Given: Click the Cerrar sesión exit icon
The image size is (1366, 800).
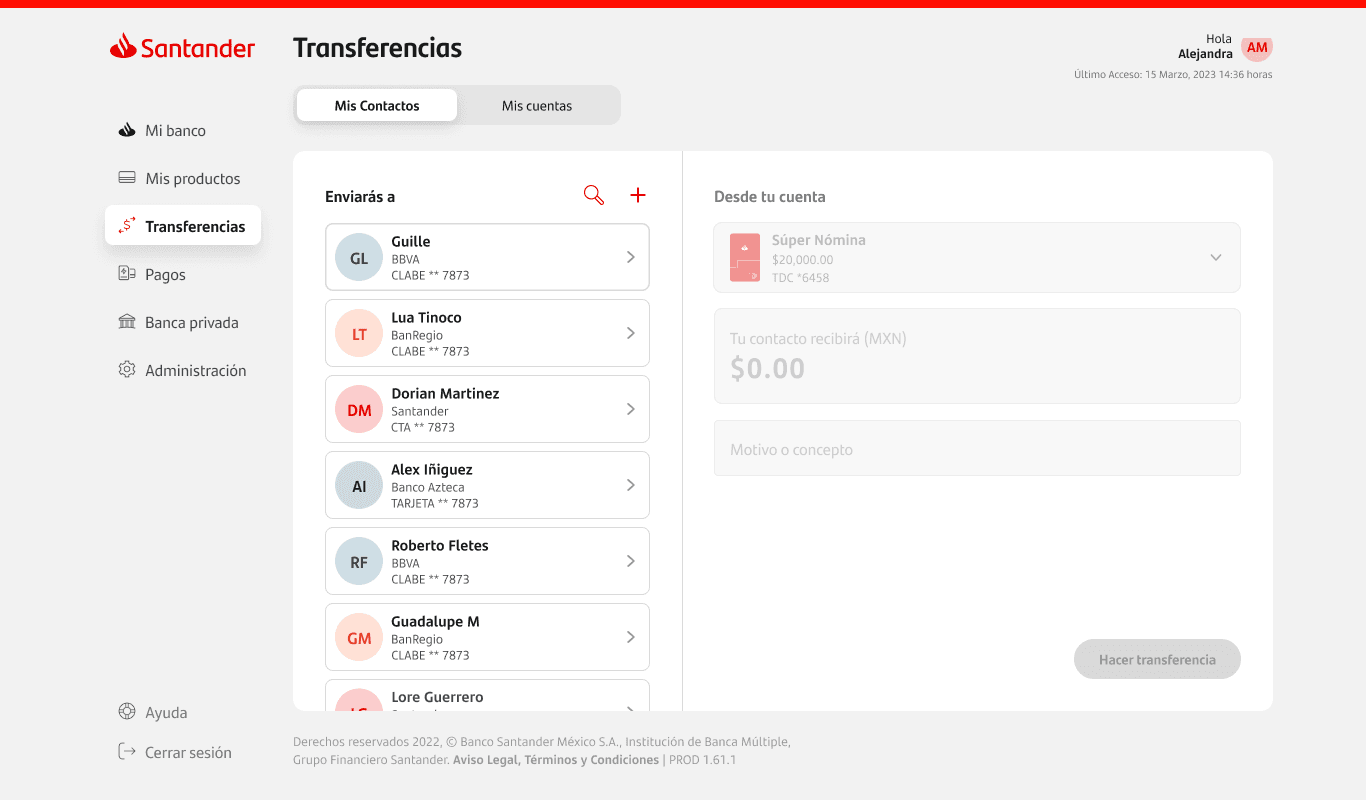Looking at the screenshot, I should (x=127, y=752).
